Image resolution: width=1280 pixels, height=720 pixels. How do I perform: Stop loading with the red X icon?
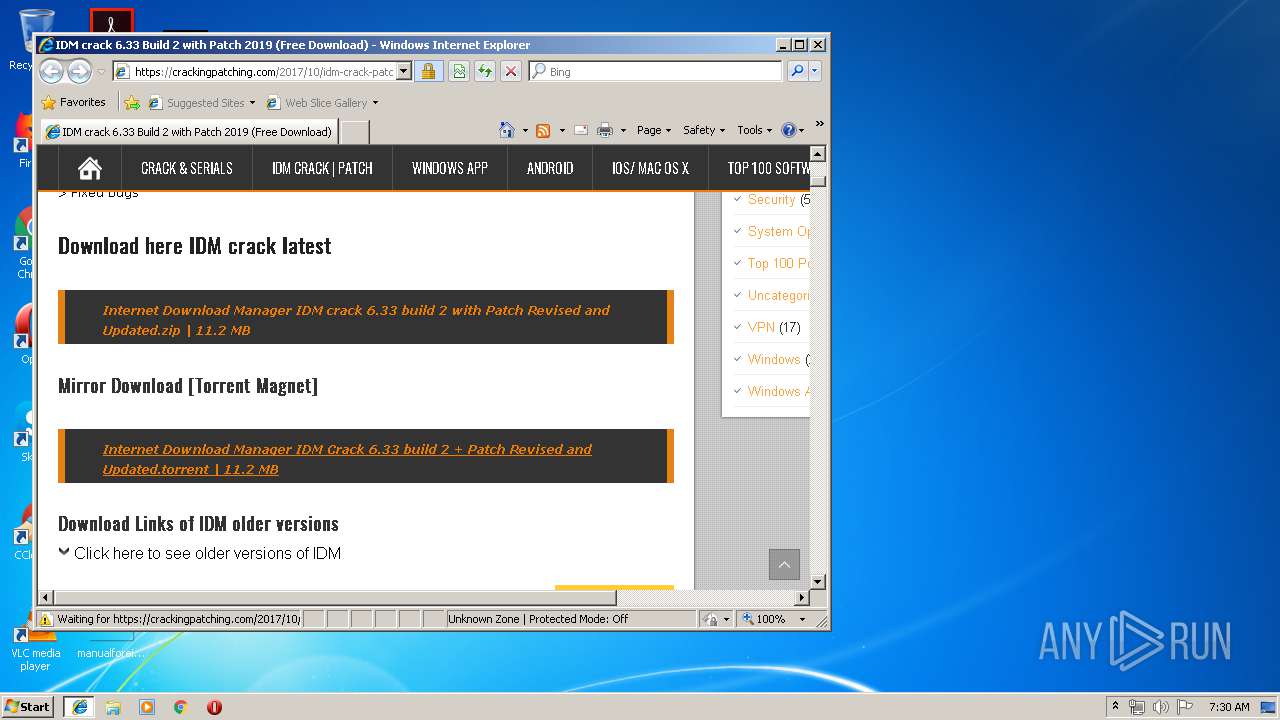510,71
